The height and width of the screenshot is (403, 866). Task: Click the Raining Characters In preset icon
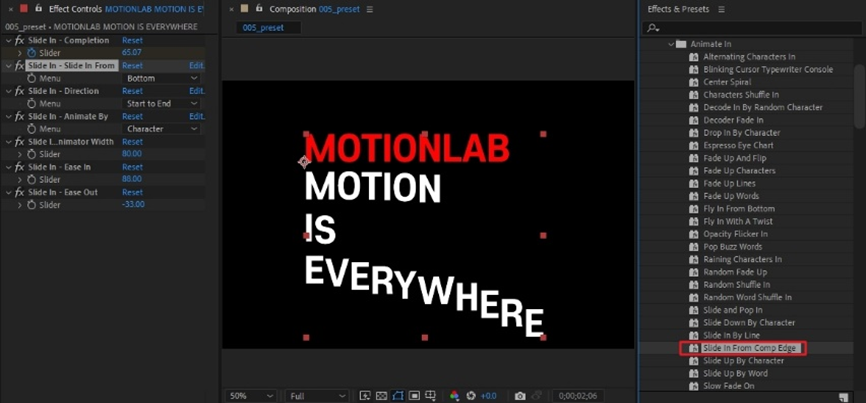pyautogui.click(x=694, y=259)
